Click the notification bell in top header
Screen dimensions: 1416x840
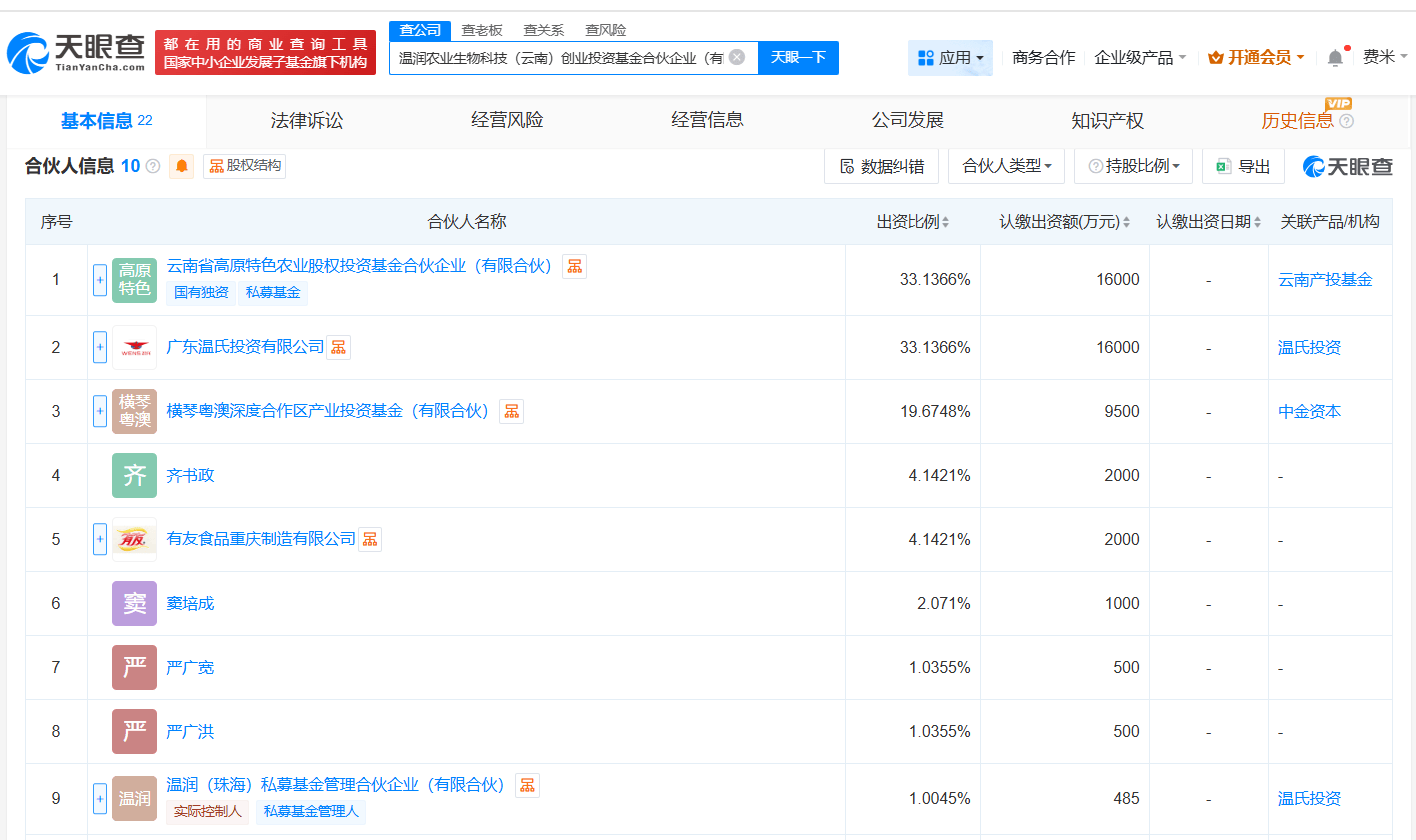(x=1335, y=58)
